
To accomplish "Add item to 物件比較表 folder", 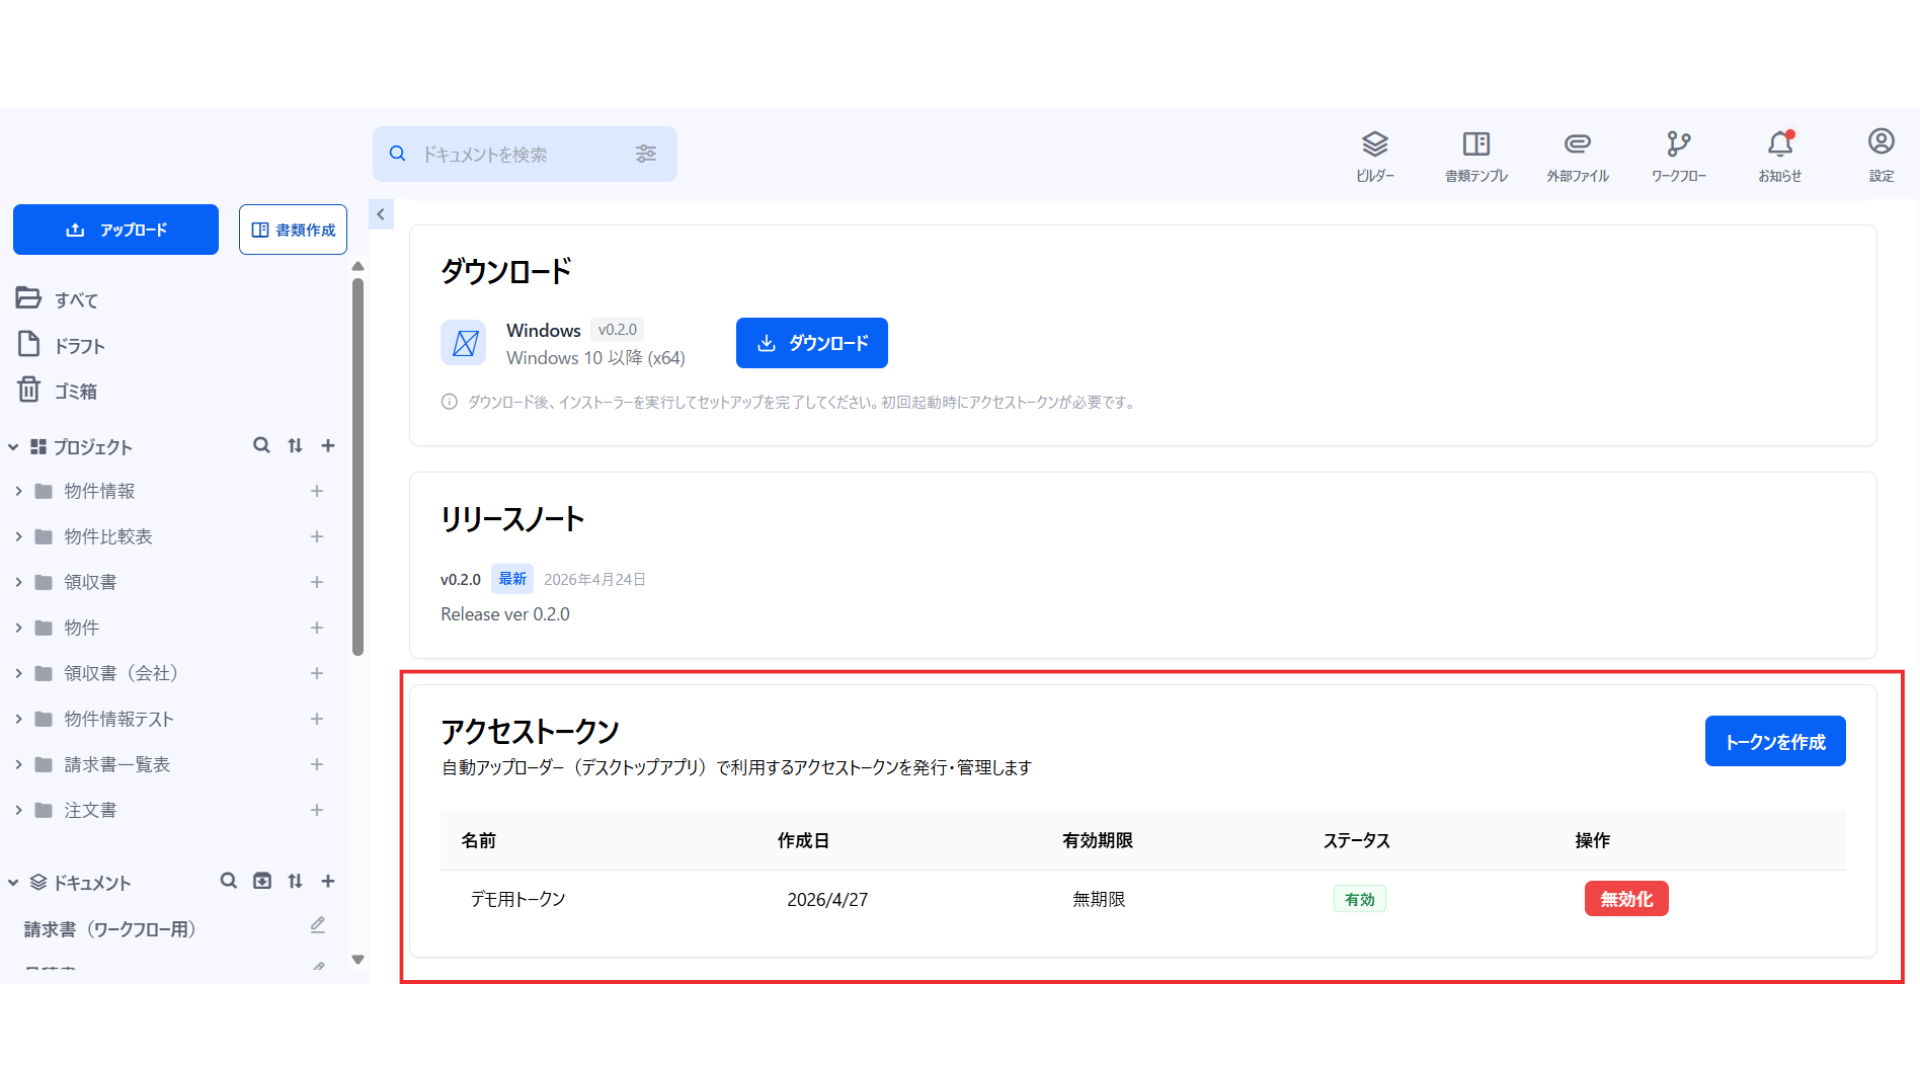I will tap(317, 537).
